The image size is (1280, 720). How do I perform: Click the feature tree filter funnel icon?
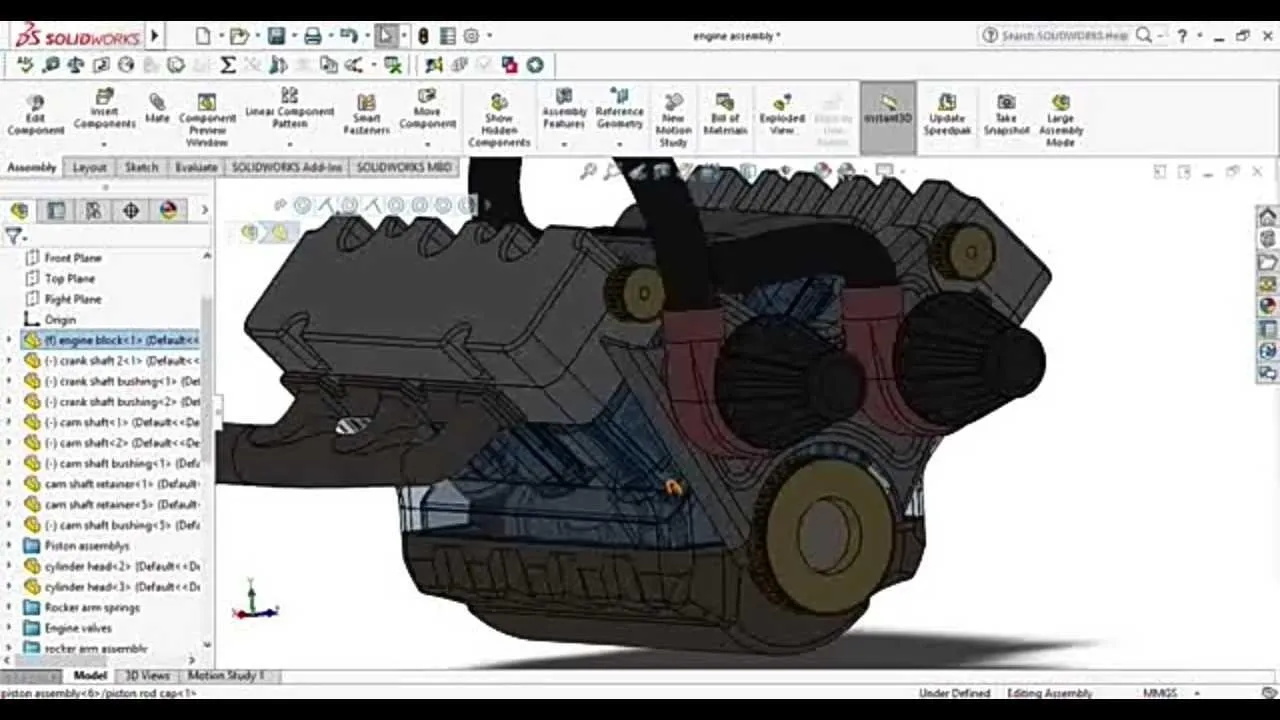coord(13,236)
